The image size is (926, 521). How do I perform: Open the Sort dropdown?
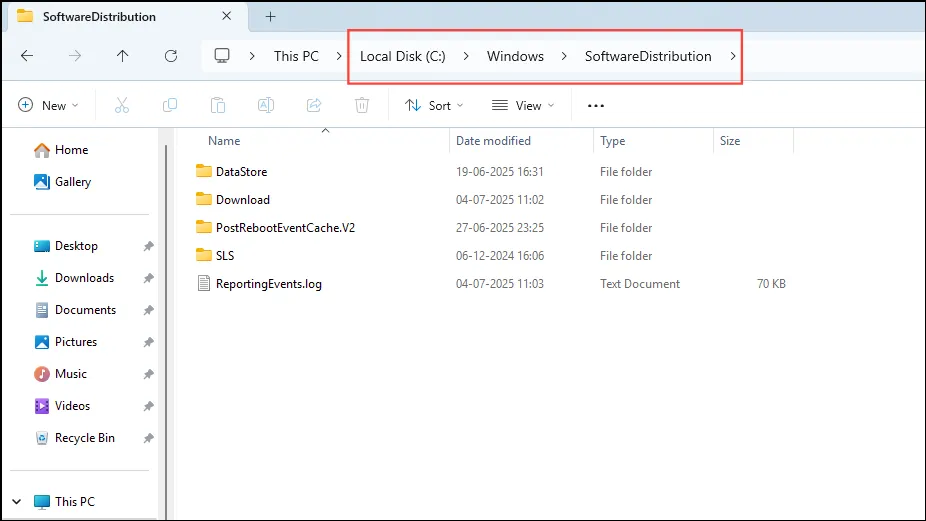[x=434, y=106]
